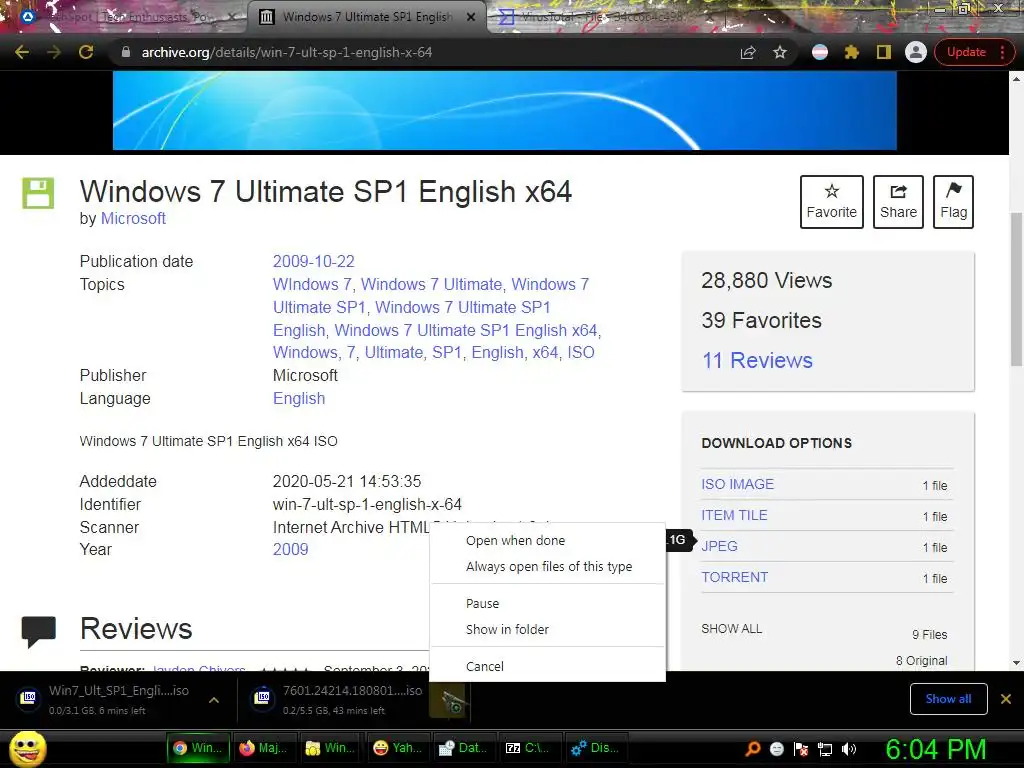Choose Show in folder from download menu

pos(547,630)
